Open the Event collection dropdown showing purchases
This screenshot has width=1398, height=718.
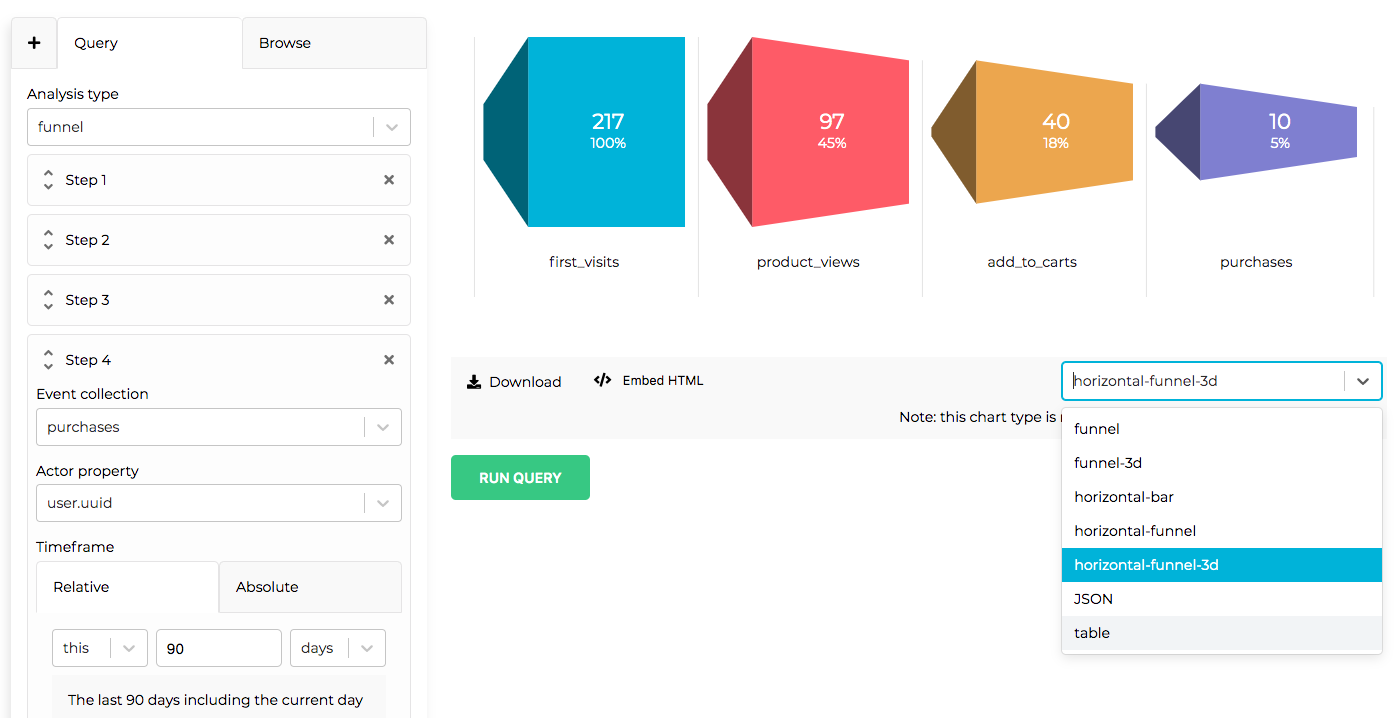coord(381,427)
